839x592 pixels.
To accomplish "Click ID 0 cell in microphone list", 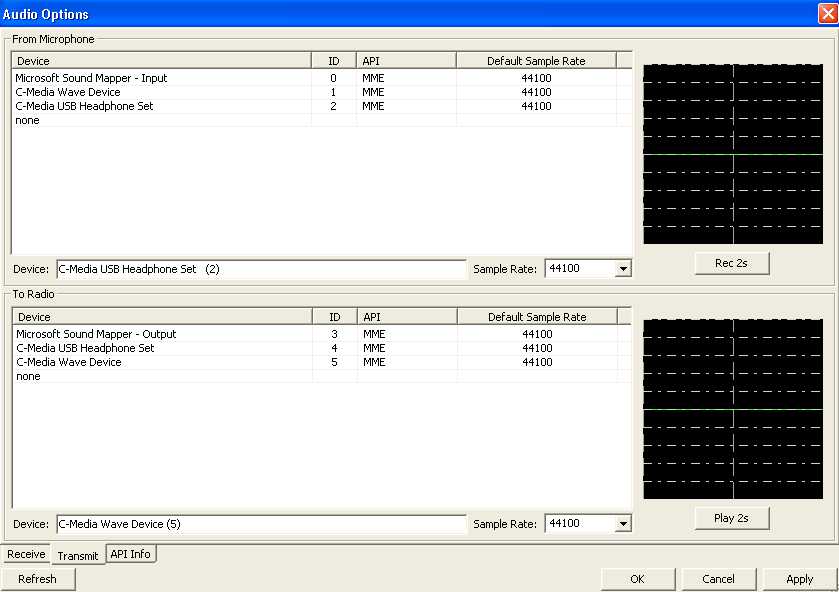I will coord(333,78).
